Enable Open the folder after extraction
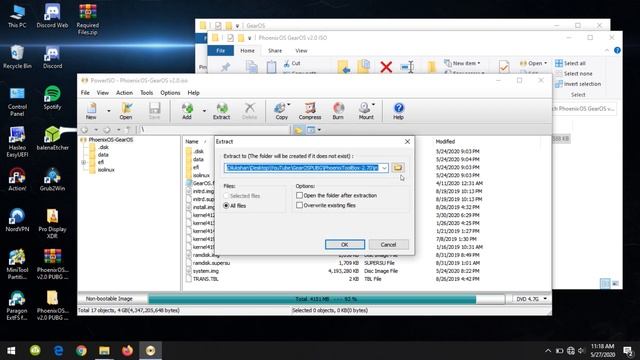The image size is (640, 360). [299, 196]
